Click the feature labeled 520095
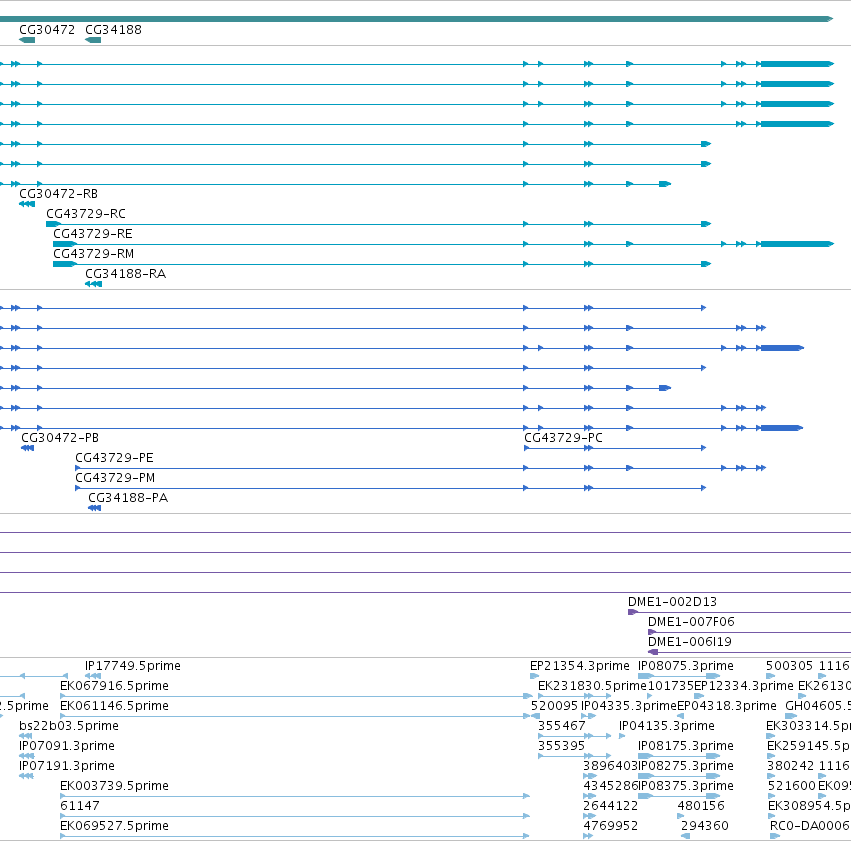The width and height of the screenshot is (851, 841). (554, 706)
